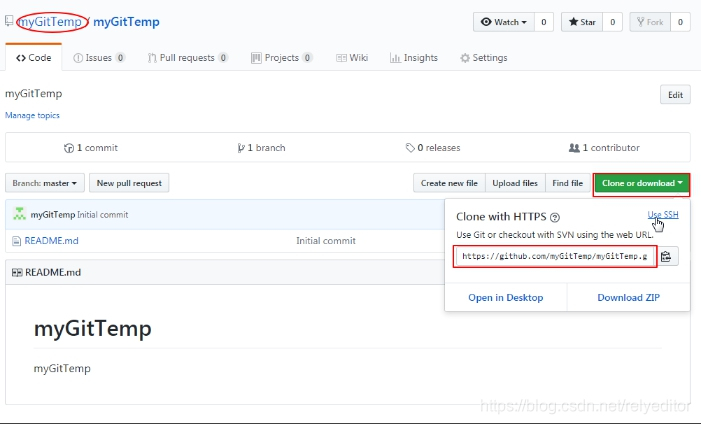Open the bold myGitTemp repository name link

tap(126, 22)
